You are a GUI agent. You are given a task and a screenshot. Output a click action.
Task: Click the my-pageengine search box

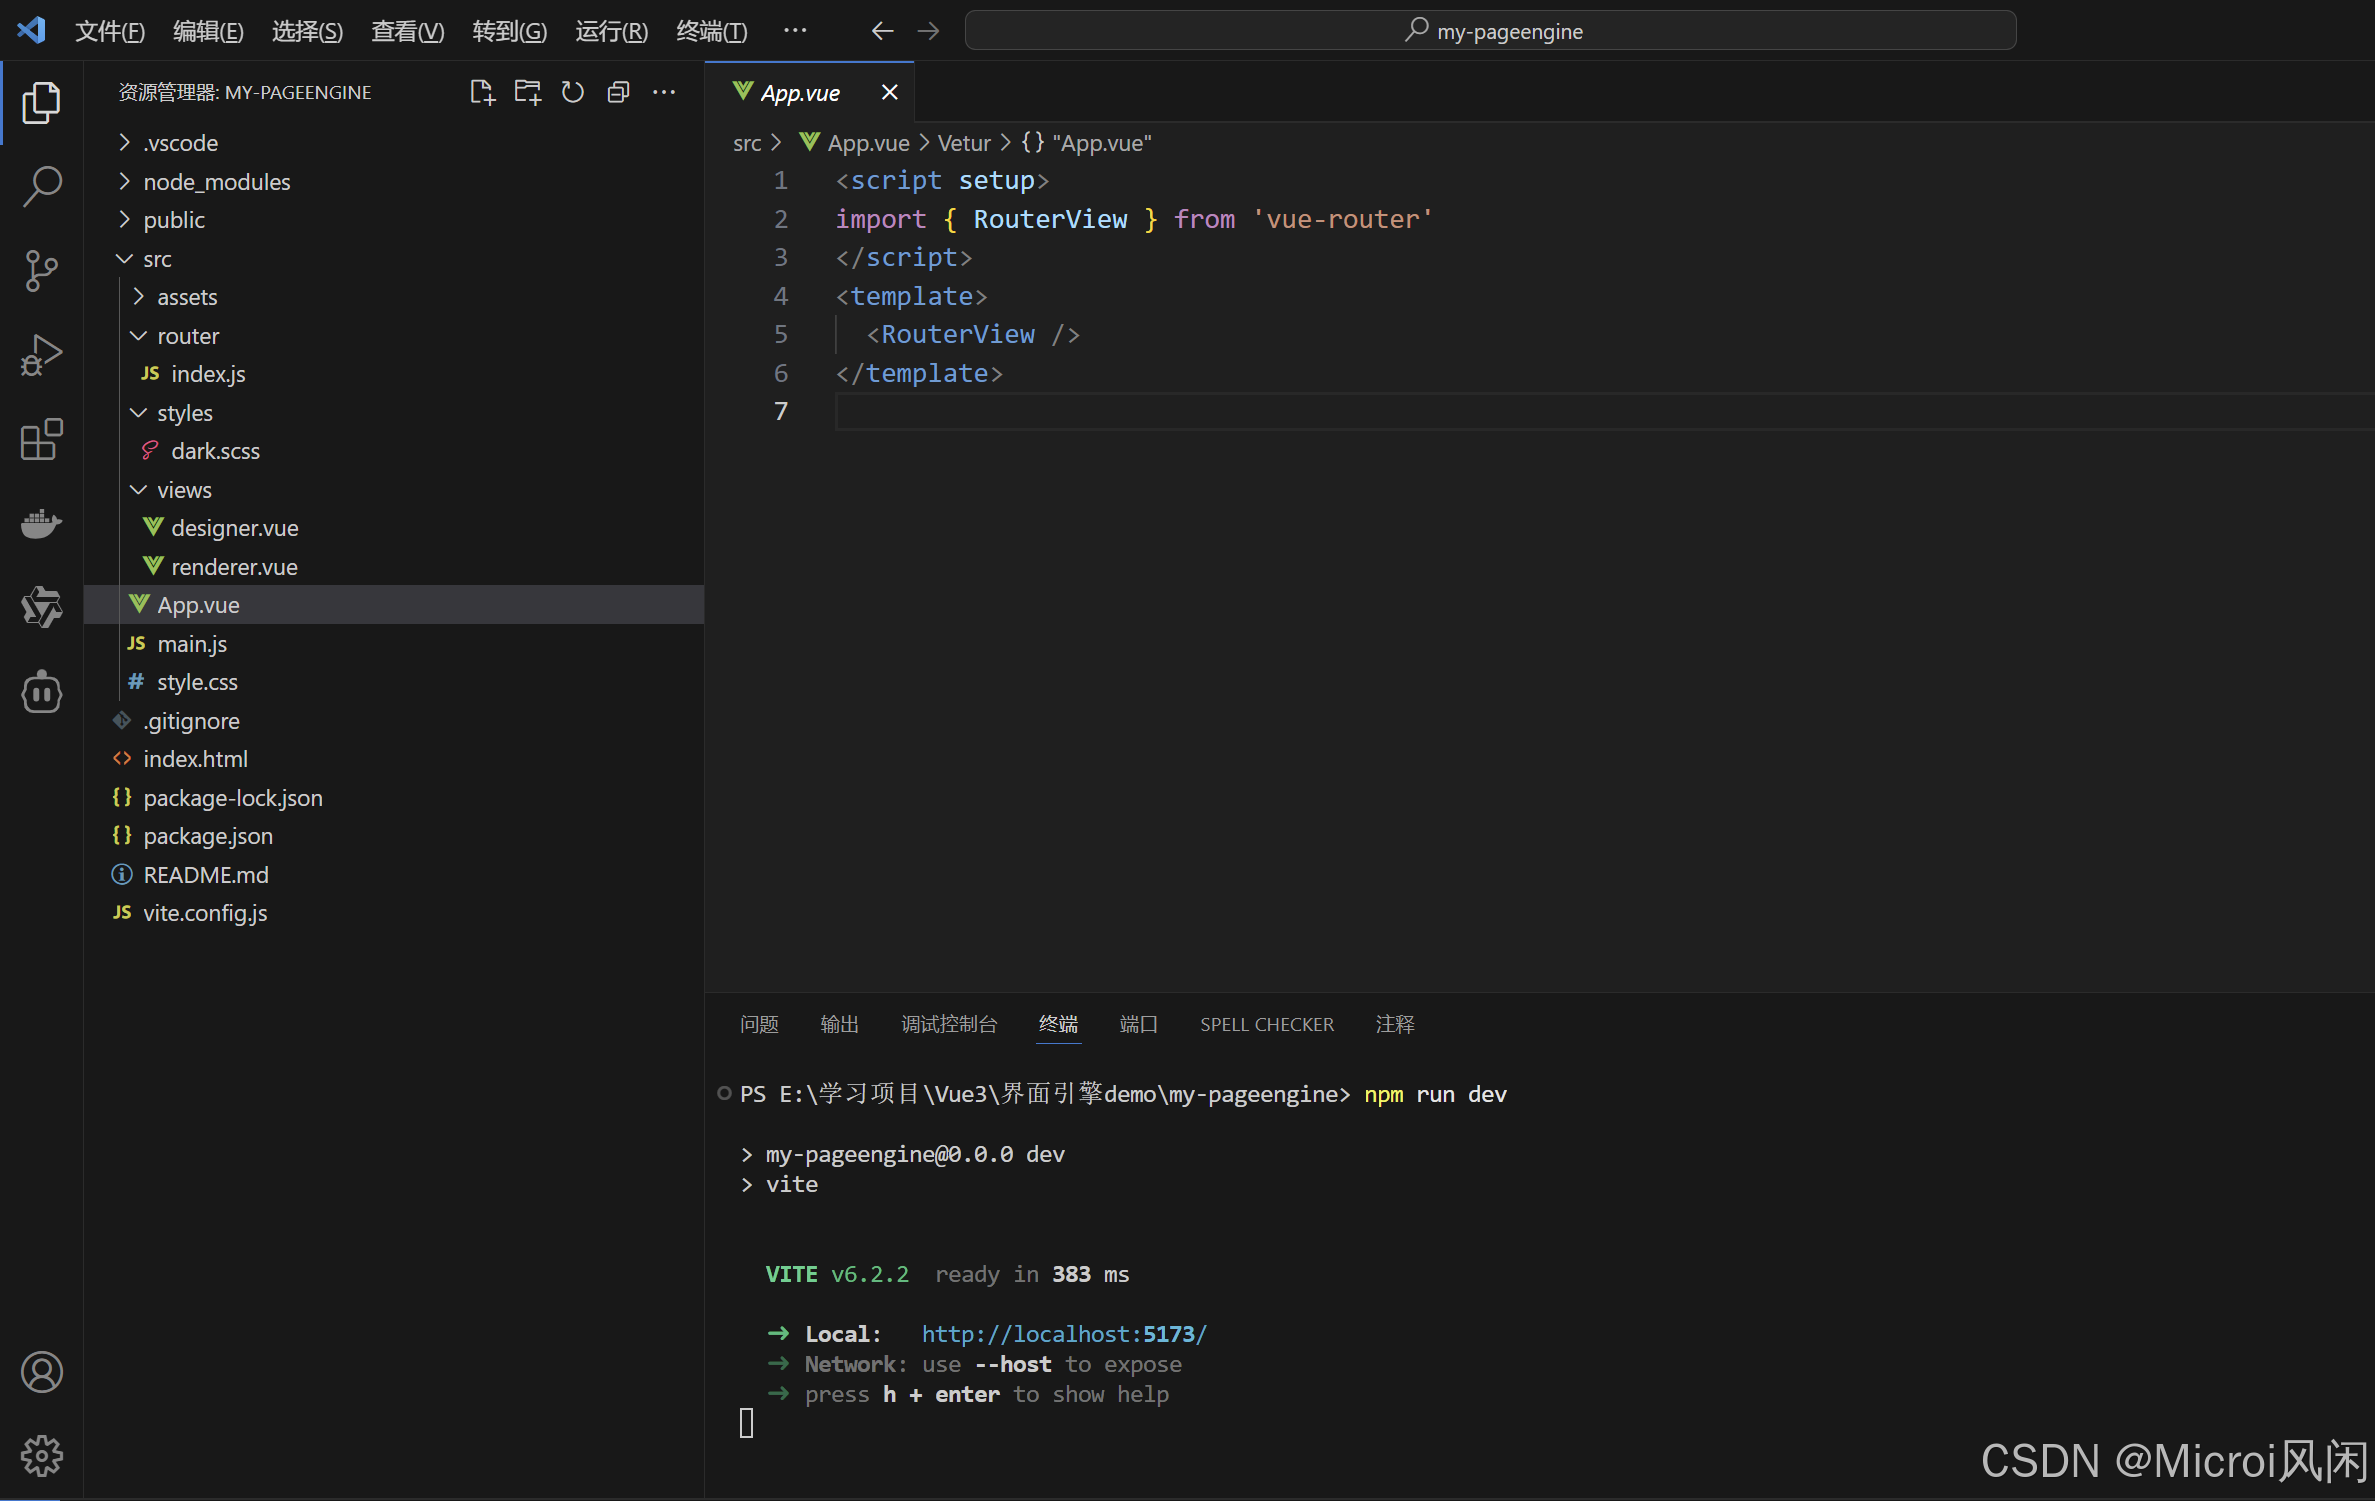point(1490,31)
